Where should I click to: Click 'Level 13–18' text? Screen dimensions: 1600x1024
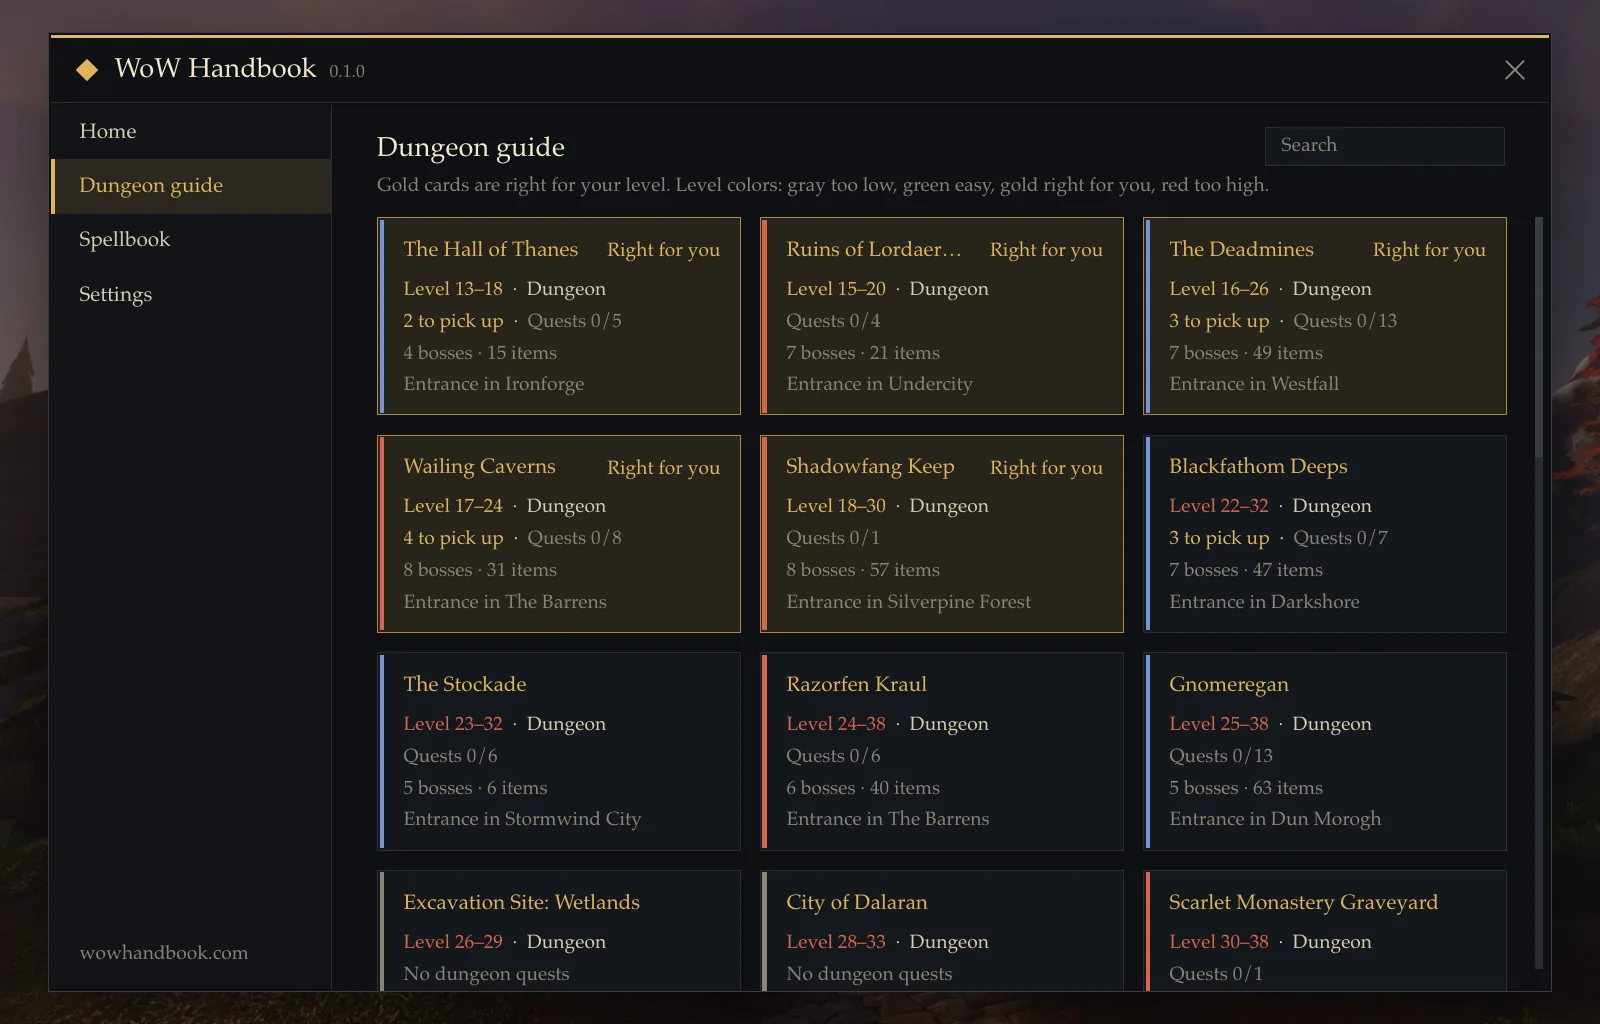click(x=453, y=288)
